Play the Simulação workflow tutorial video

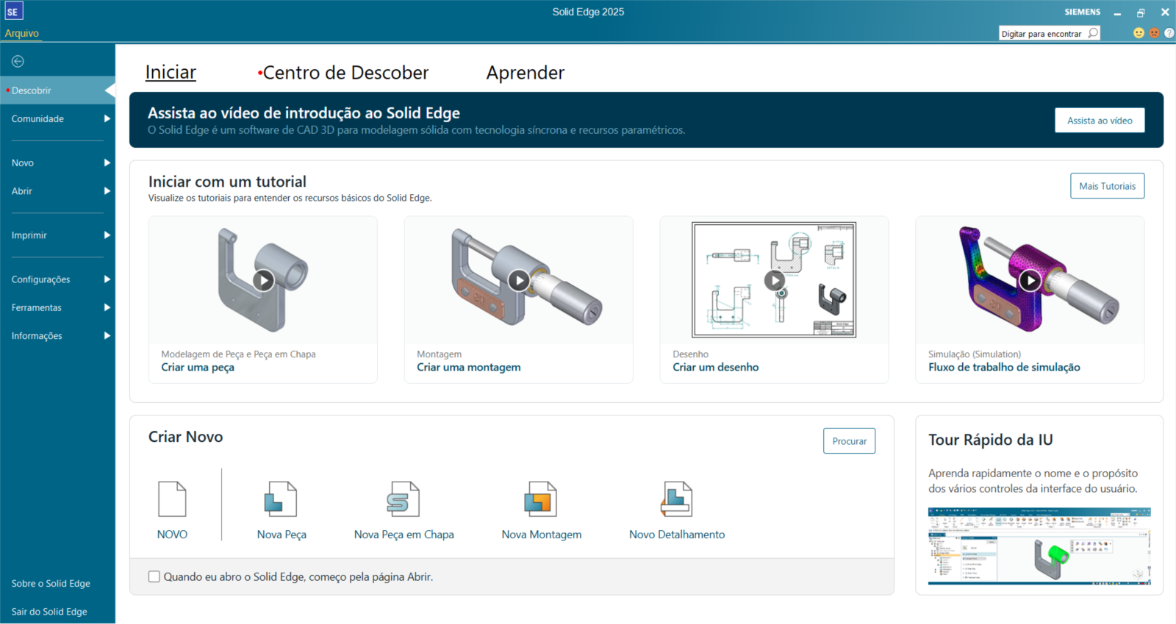(x=1030, y=280)
